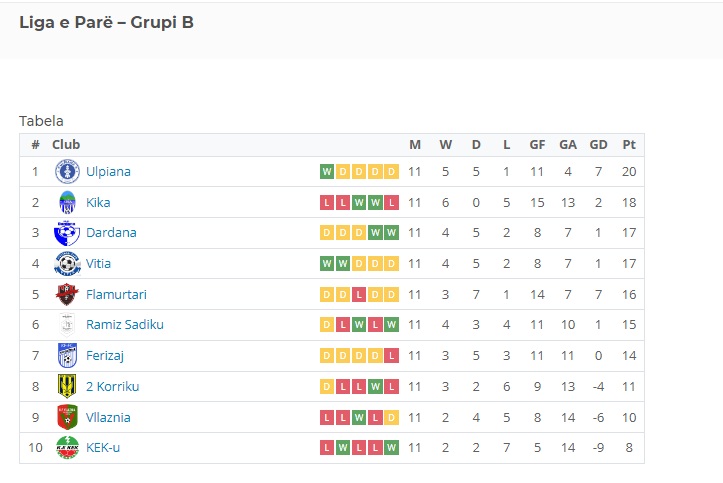Follow the Ramiz Sadiku link
Screen dimensions: 723x483
(124, 324)
